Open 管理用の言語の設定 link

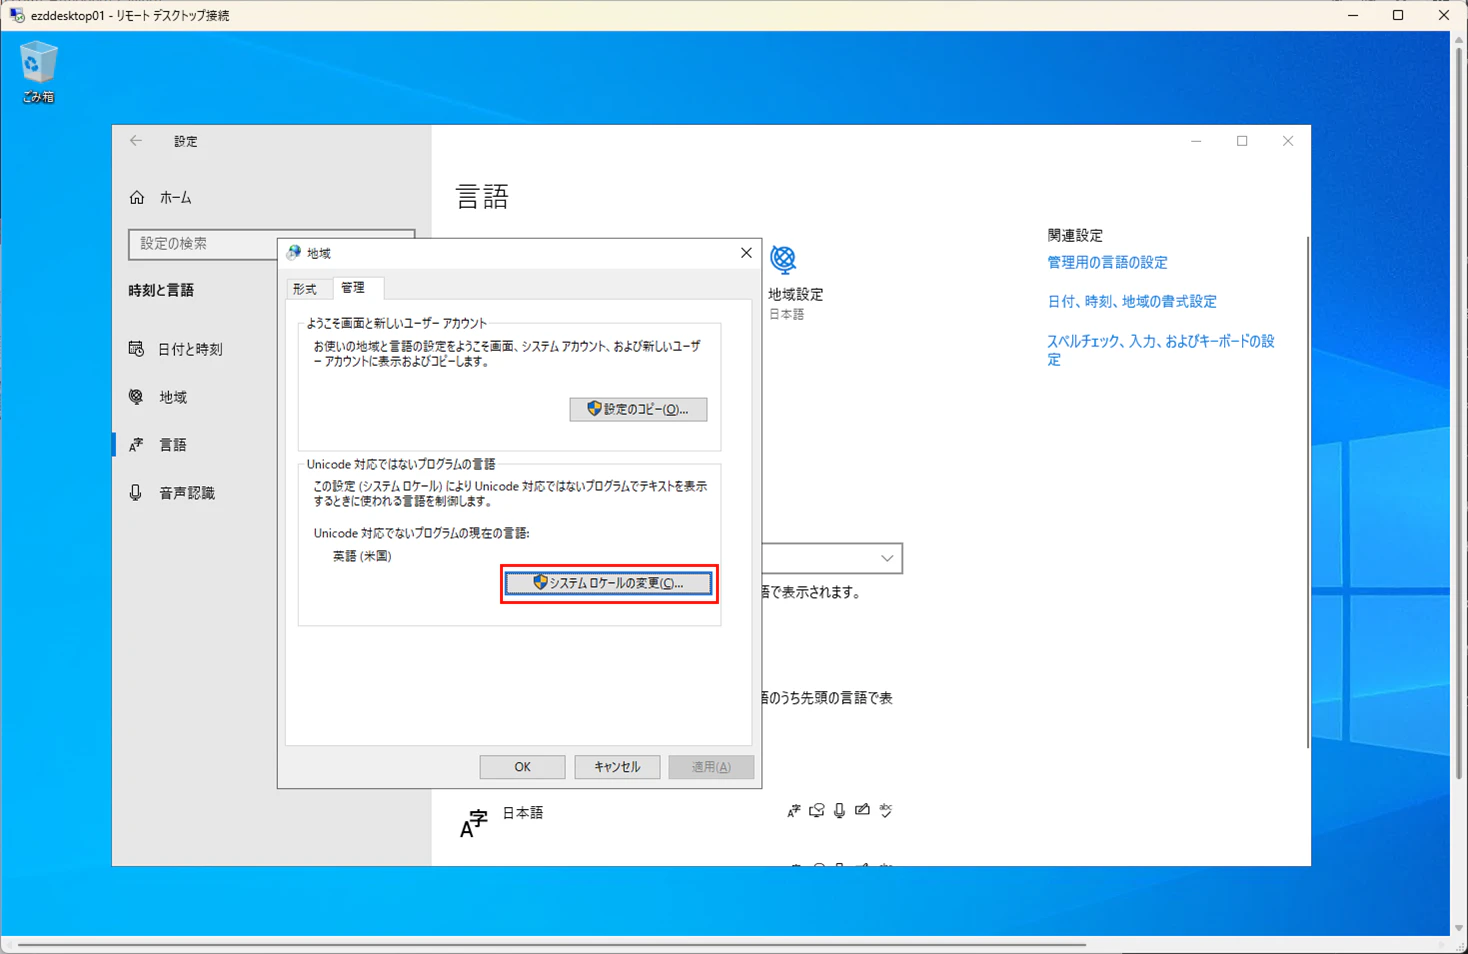point(1107,262)
